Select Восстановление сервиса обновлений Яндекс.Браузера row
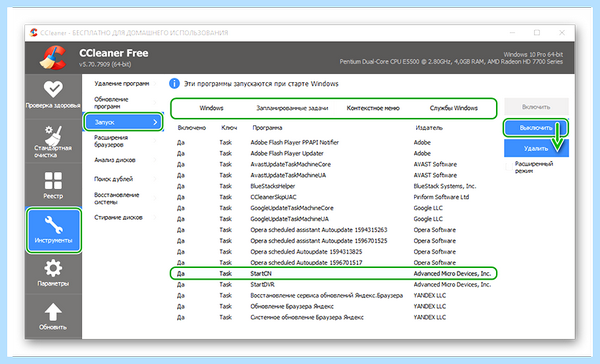The image size is (600, 364). (x=333, y=295)
